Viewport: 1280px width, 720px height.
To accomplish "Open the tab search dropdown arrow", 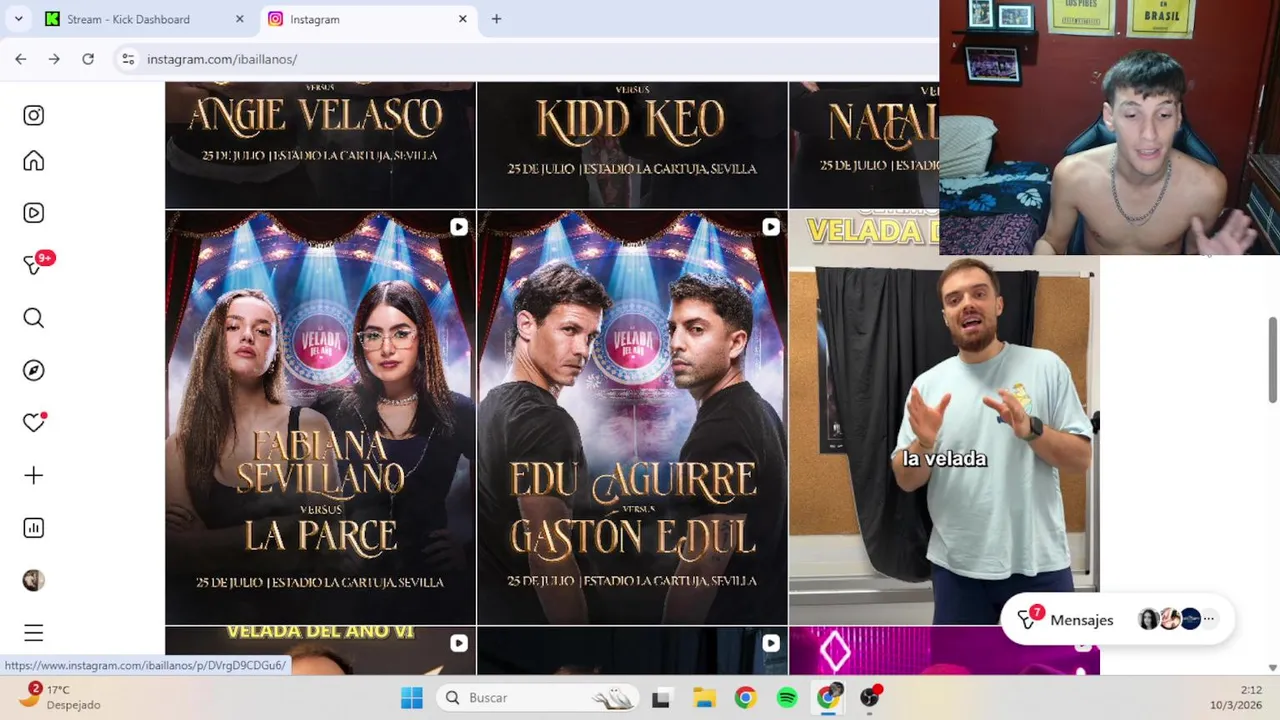I will coord(18,19).
